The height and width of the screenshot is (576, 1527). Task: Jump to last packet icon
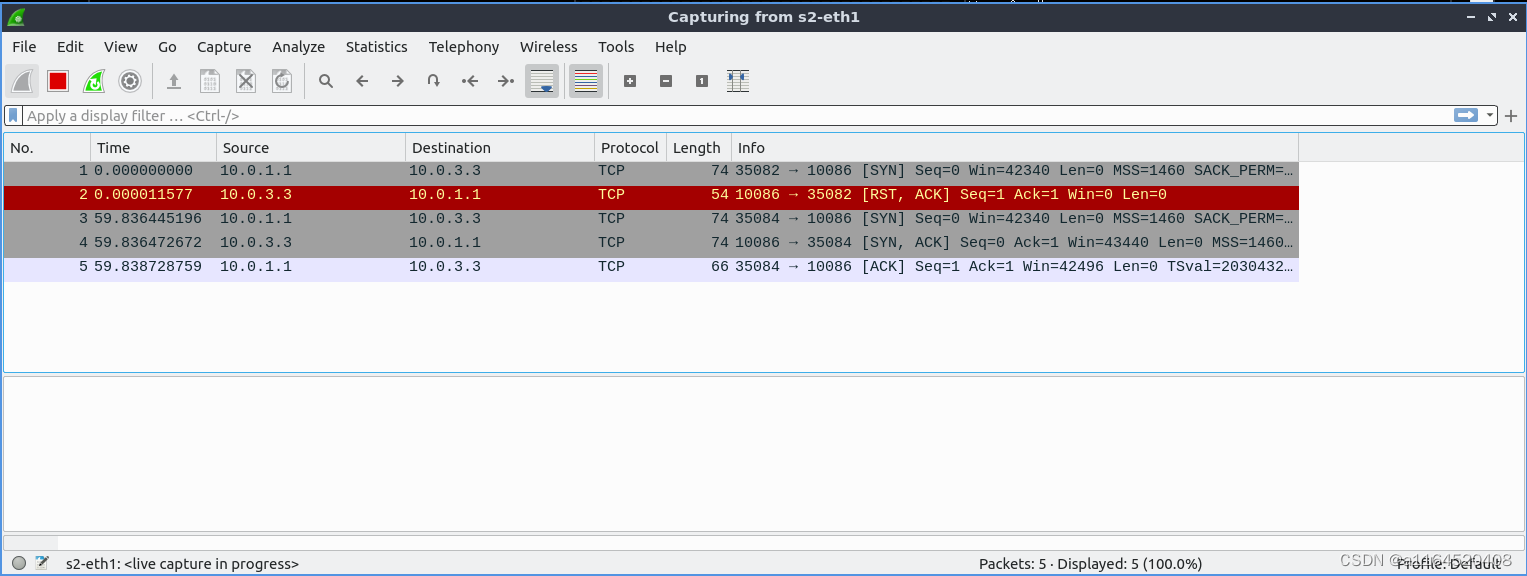coord(506,81)
